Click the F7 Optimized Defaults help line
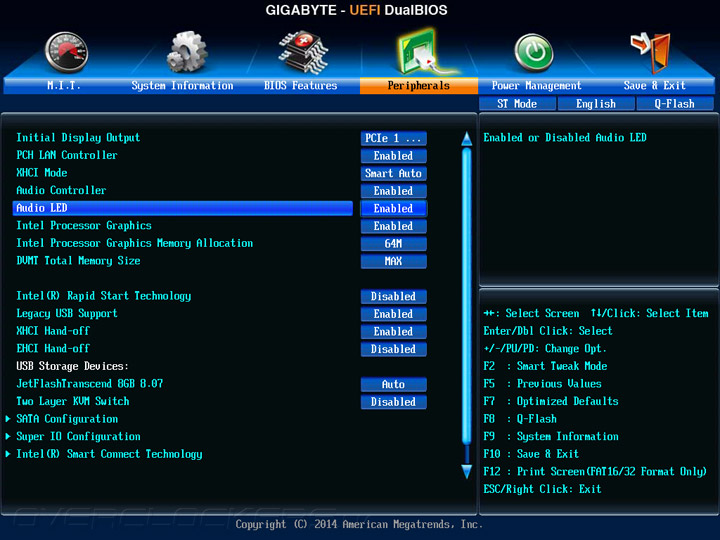Screen dimensions: 720x540 551,401
